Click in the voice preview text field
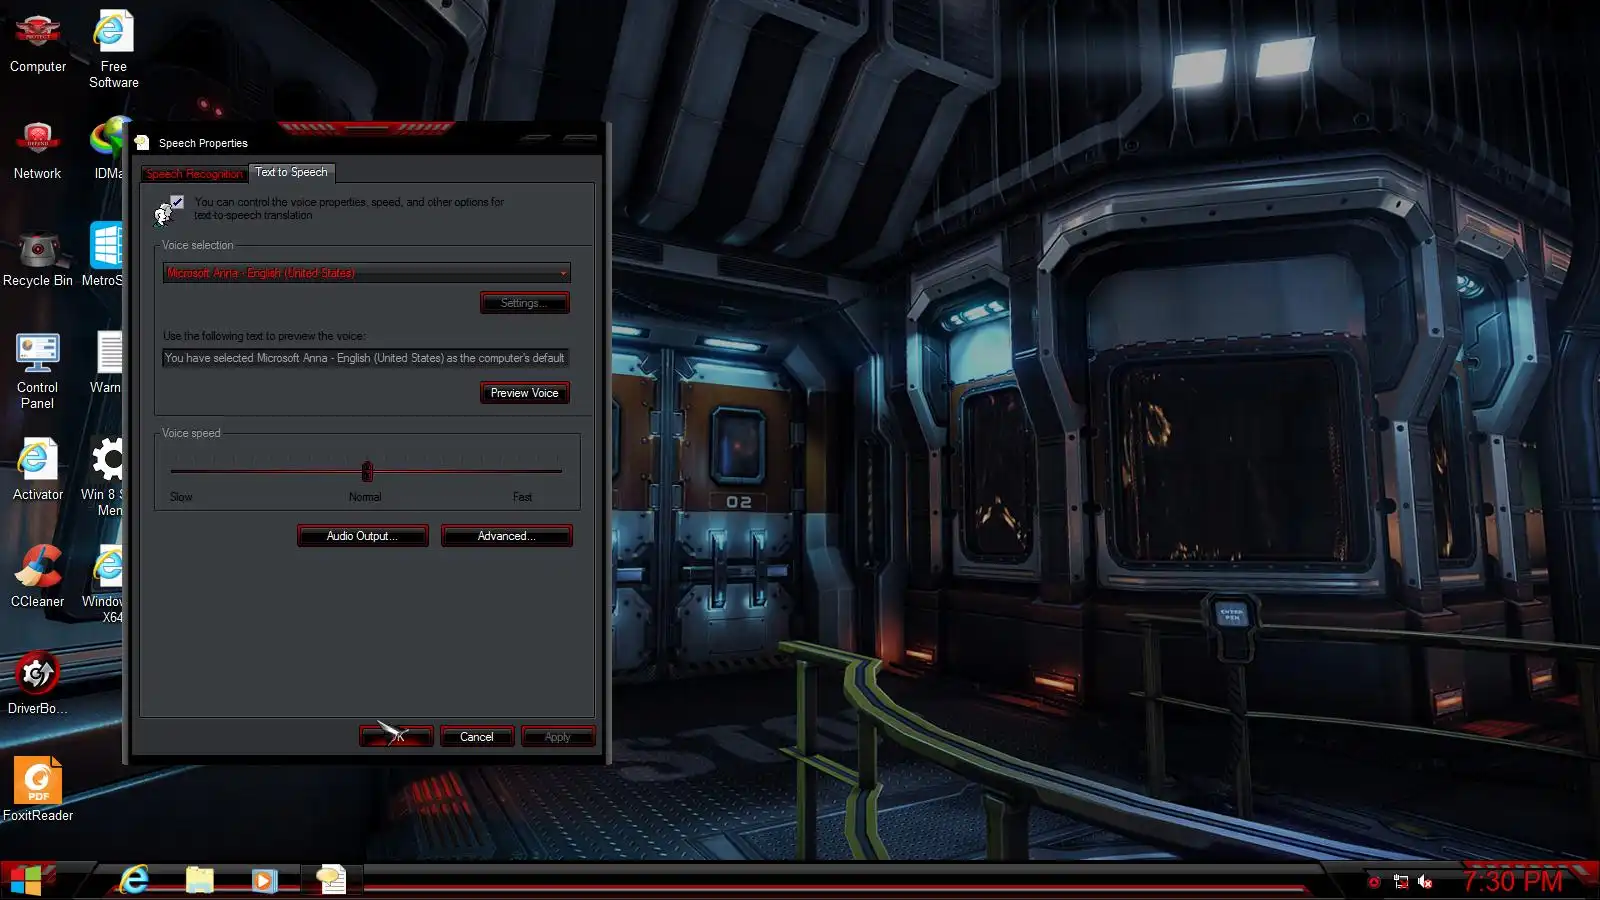Image resolution: width=1600 pixels, height=900 pixels. coord(365,358)
